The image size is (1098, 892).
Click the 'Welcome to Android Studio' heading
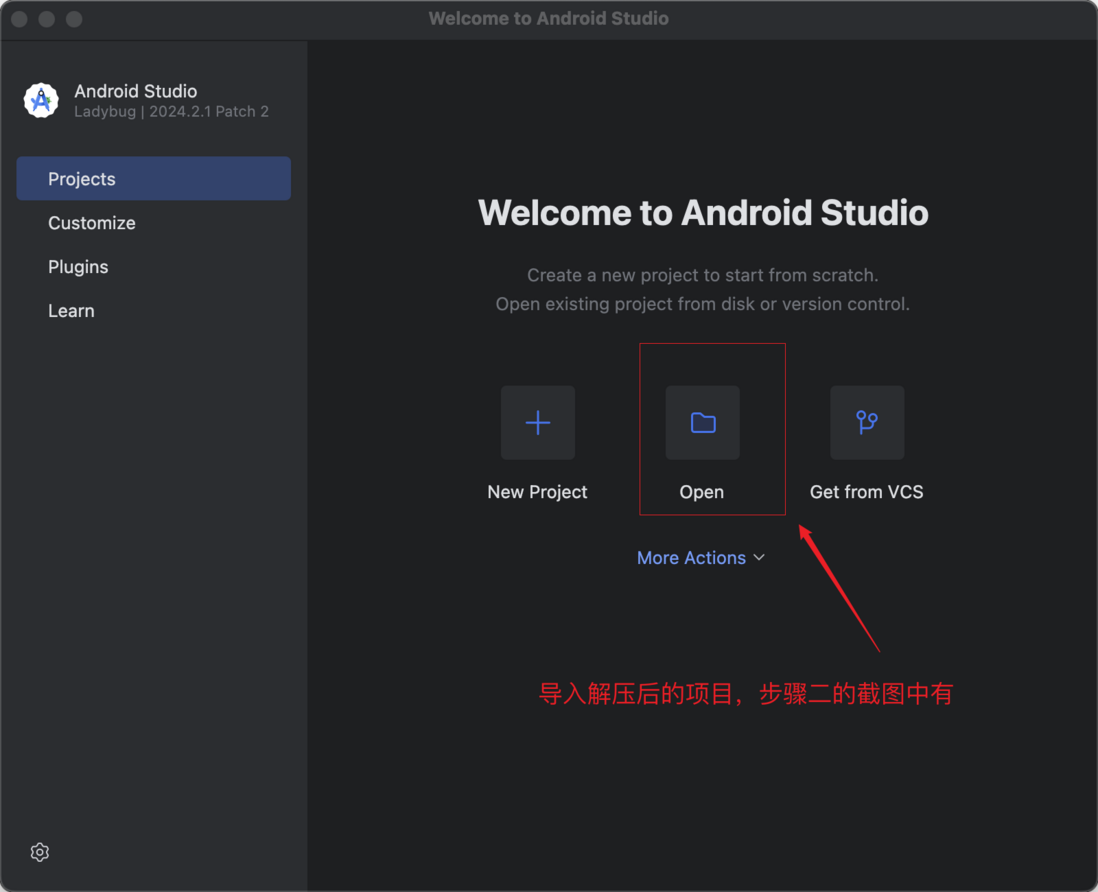[703, 213]
